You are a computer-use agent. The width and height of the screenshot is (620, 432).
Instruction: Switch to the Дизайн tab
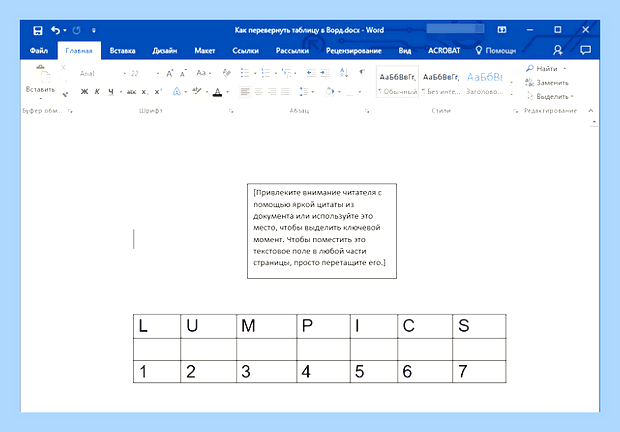(x=164, y=51)
